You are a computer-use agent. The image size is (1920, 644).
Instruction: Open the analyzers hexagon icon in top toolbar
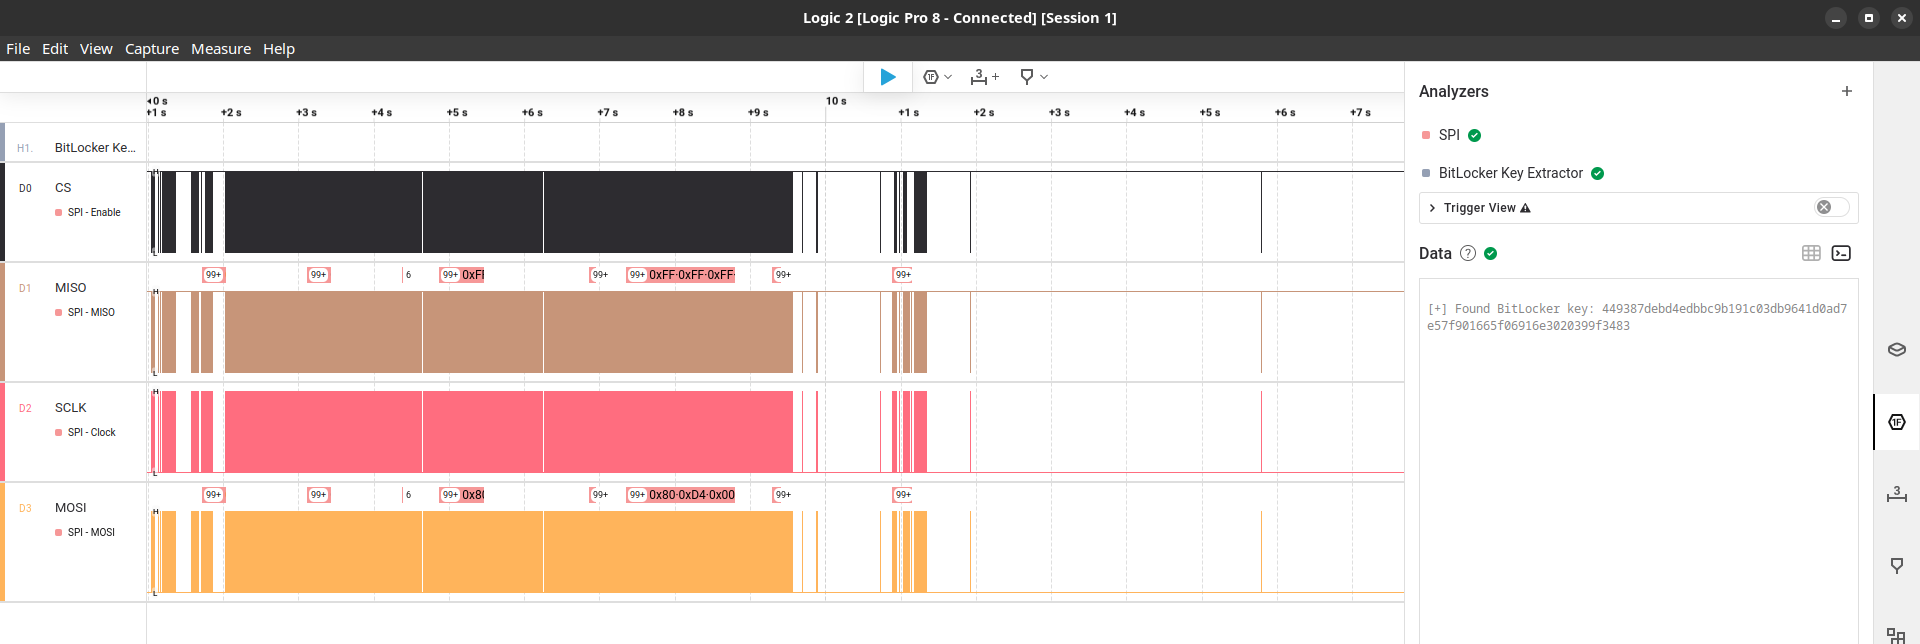pyautogui.click(x=931, y=77)
